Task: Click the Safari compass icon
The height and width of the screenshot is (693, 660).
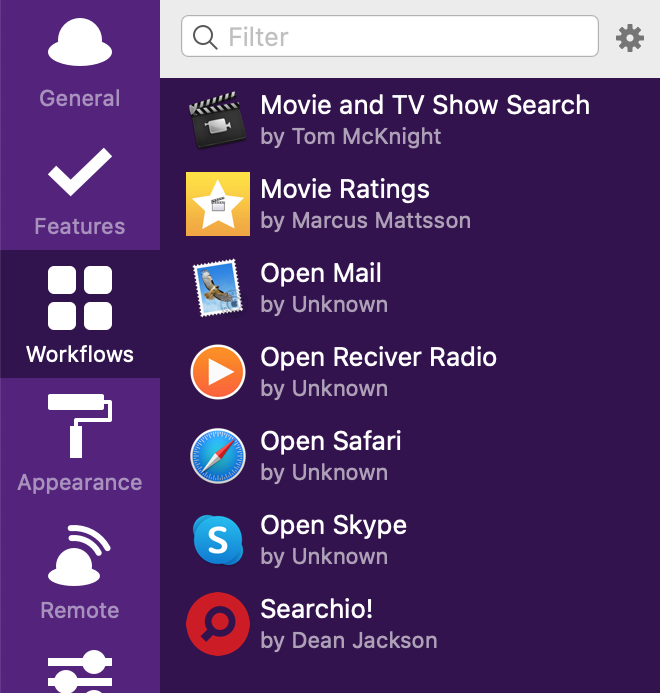Action: coord(217,456)
